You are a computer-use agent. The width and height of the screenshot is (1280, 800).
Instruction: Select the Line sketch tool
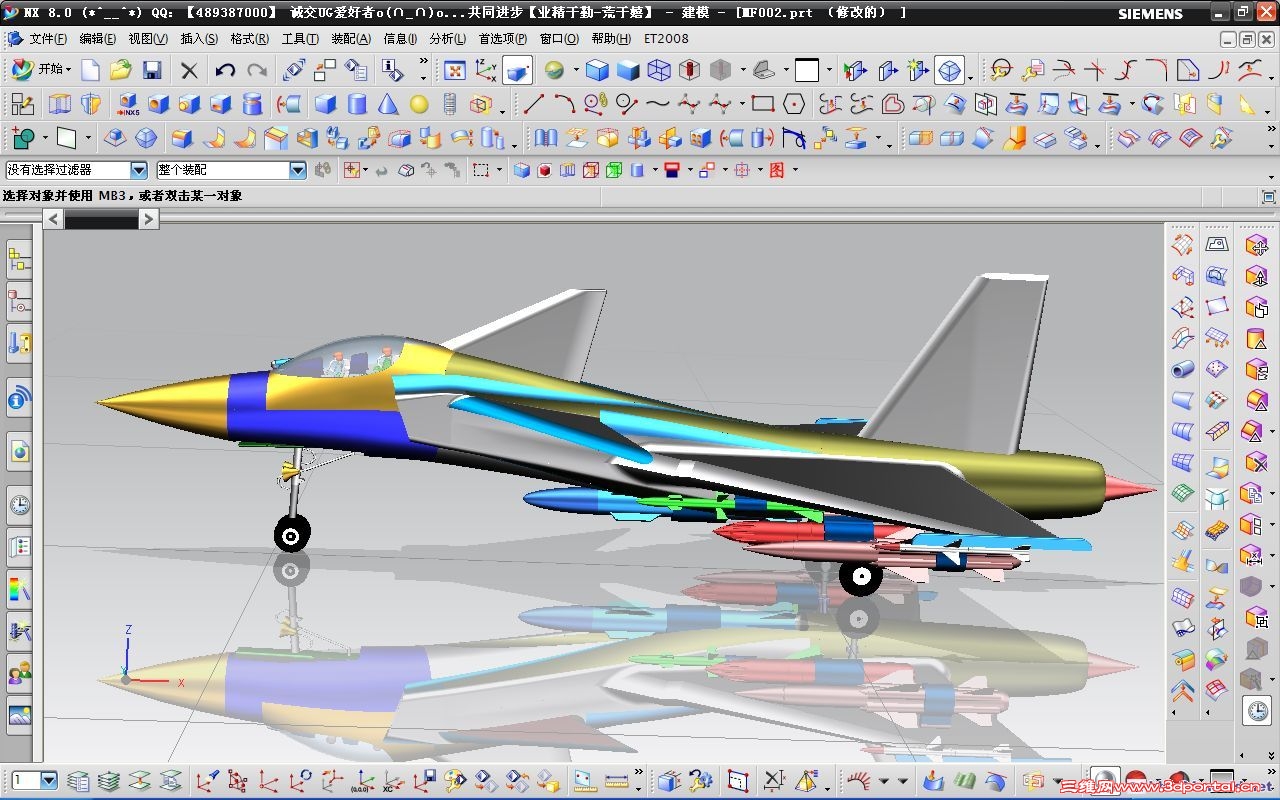(x=534, y=104)
